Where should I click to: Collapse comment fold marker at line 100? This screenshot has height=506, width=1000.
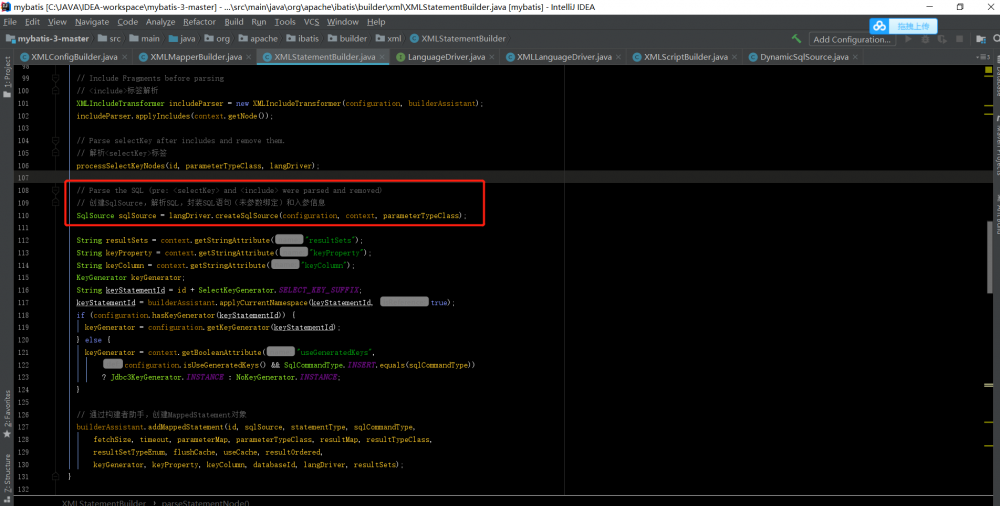pos(55,91)
